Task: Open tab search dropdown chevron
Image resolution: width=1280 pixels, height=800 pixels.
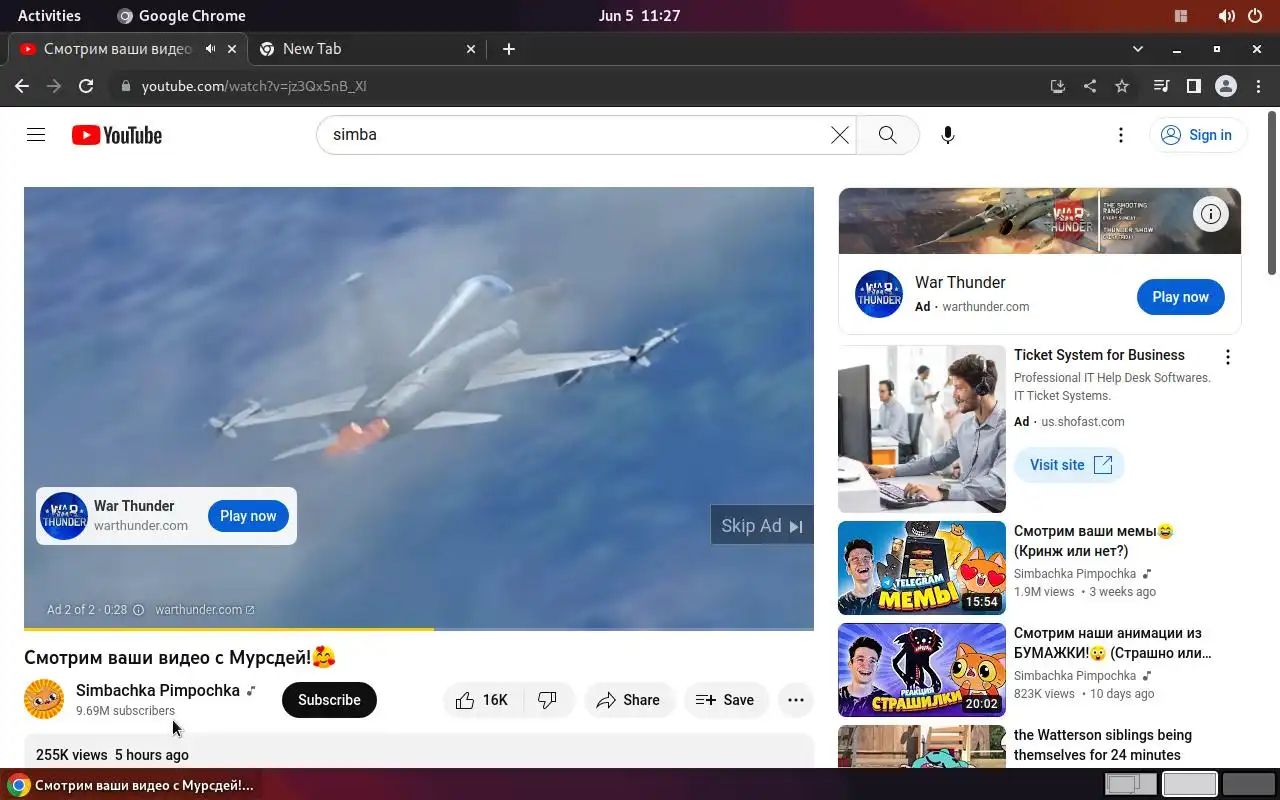Action: (1137, 49)
